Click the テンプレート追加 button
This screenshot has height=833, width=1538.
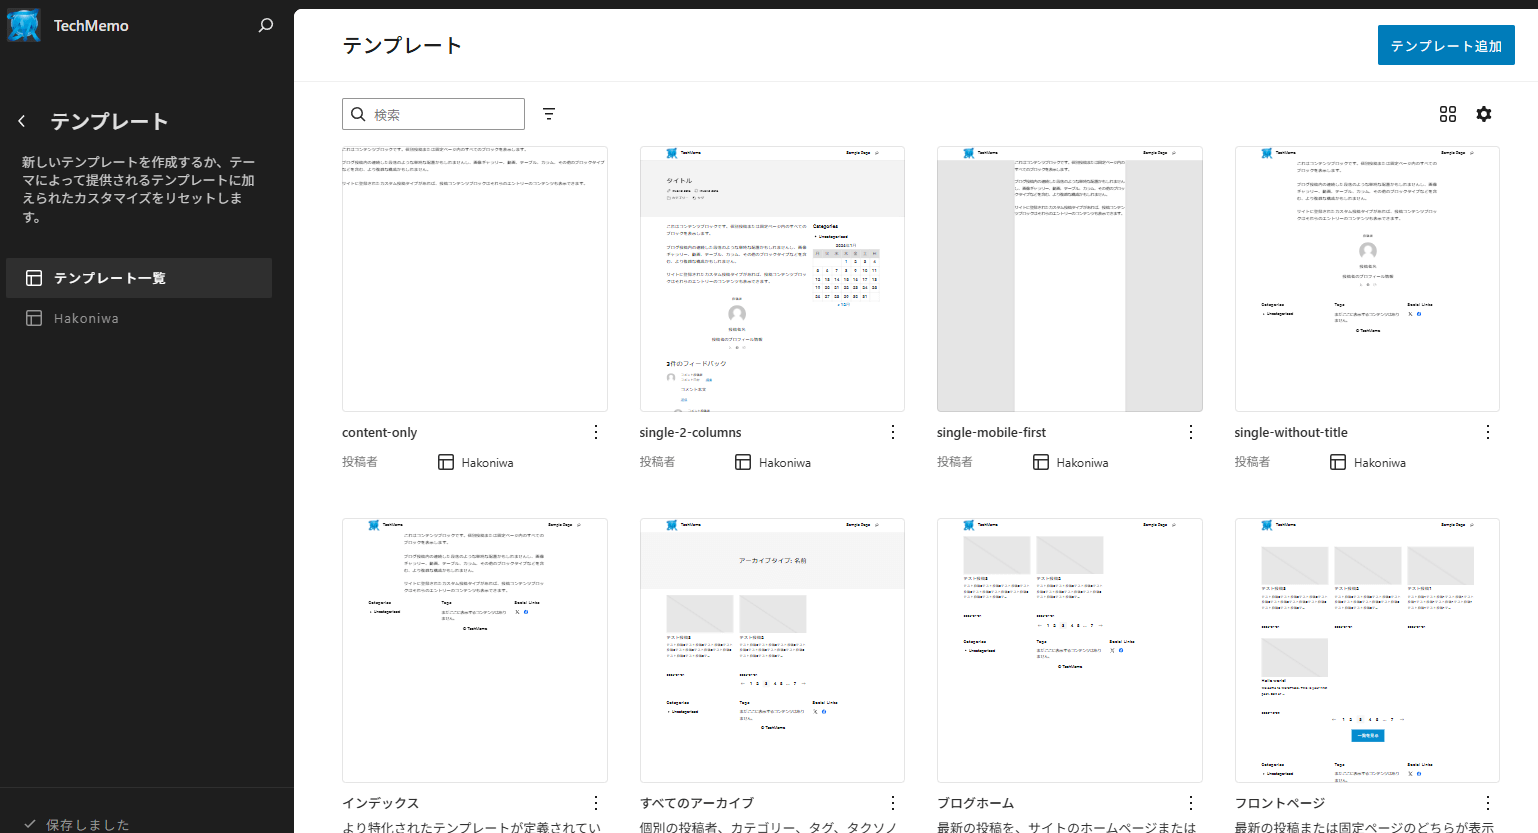(1445, 46)
